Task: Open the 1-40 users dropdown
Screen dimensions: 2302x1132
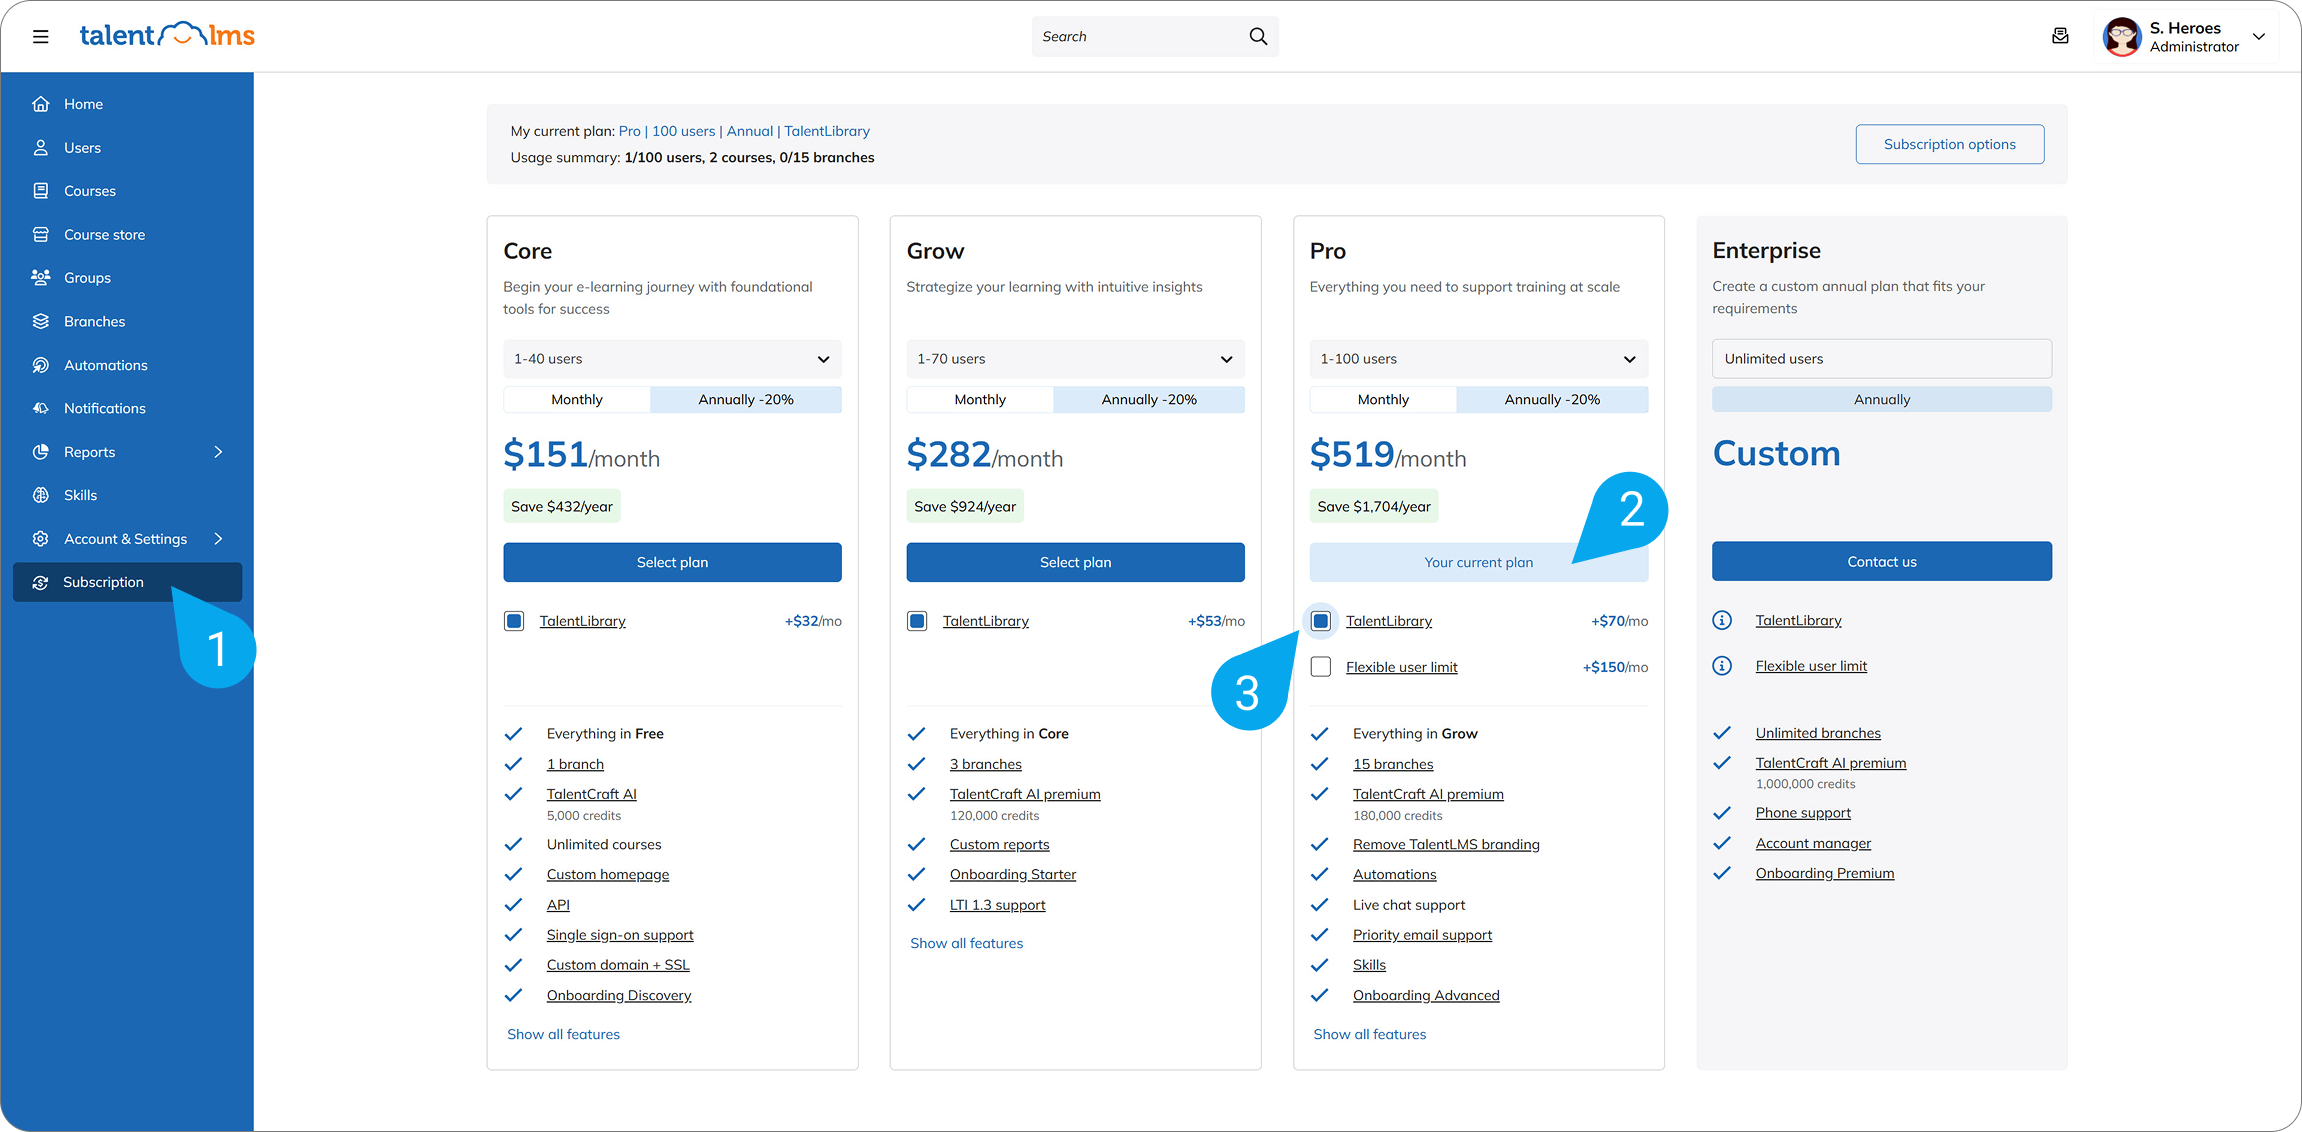Action: tap(672, 359)
